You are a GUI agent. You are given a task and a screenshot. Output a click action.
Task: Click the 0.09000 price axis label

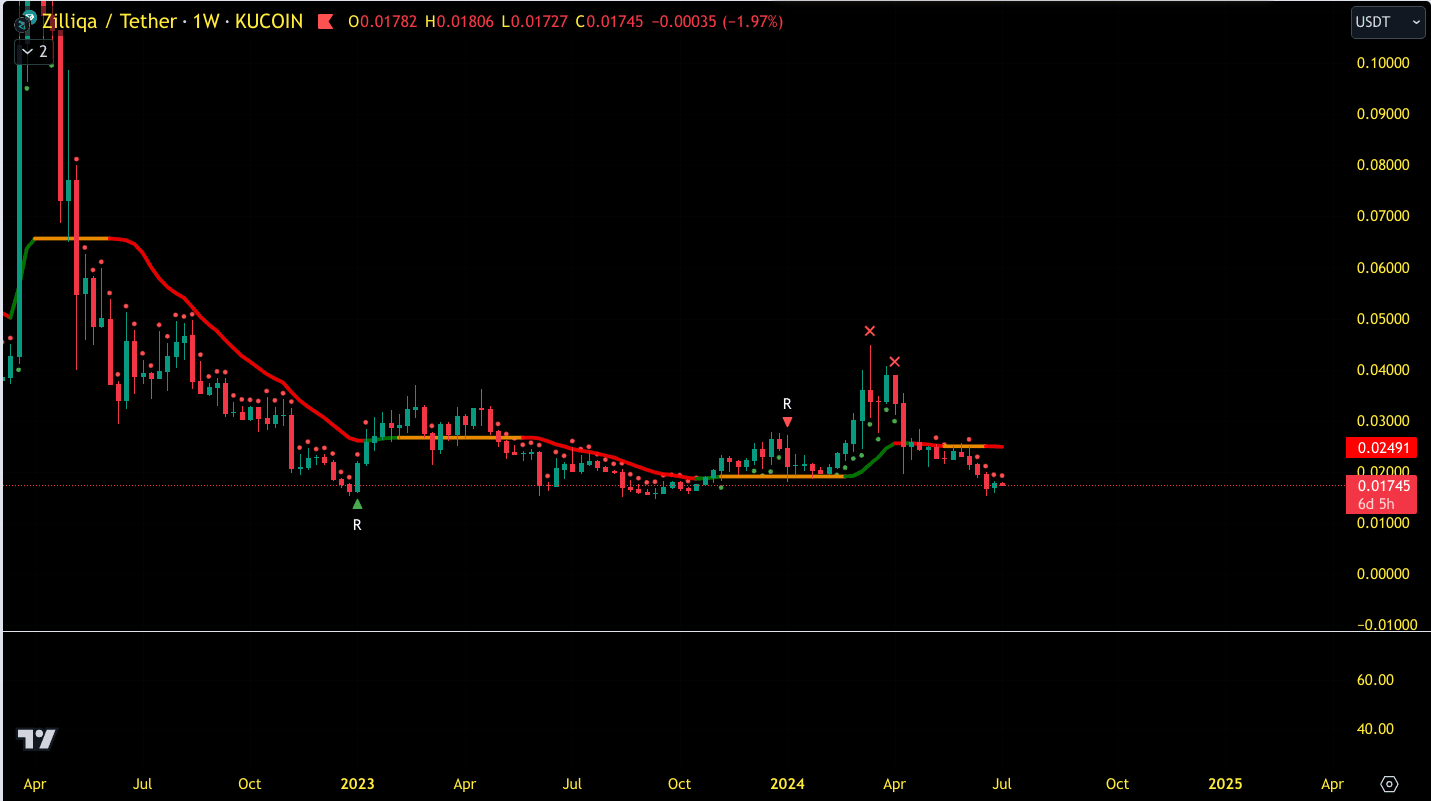1383,114
